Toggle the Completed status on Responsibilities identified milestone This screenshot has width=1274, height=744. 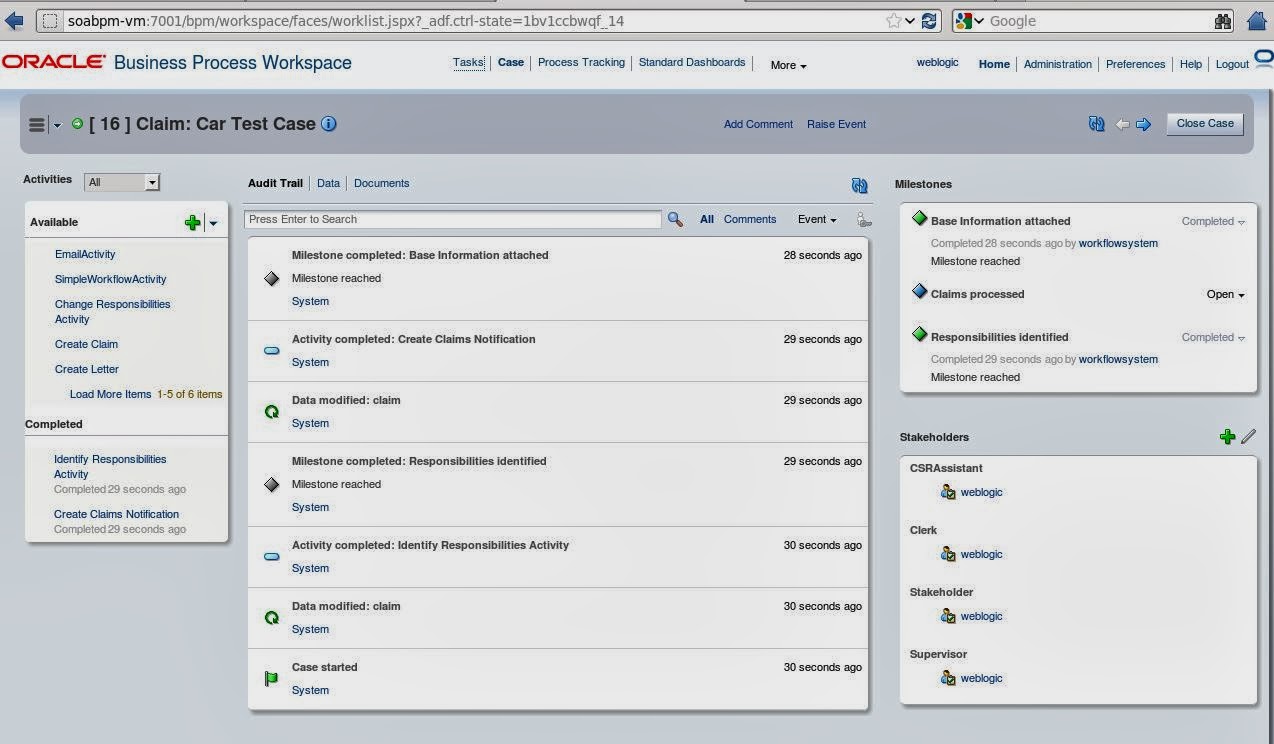tap(1213, 337)
